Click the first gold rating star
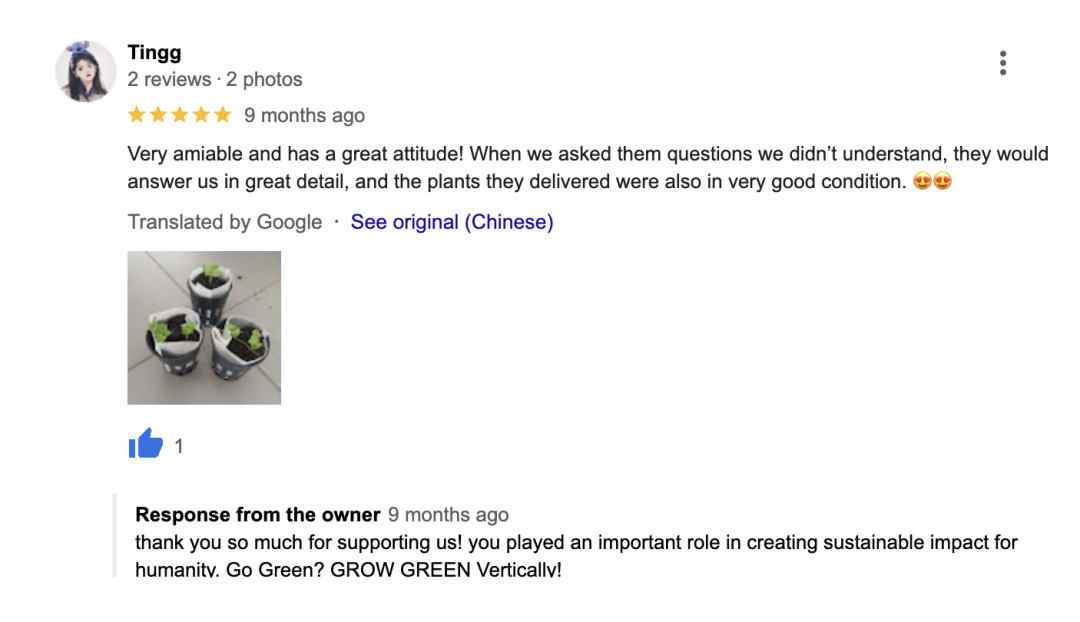The height and width of the screenshot is (622, 1080). pyautogui.click(x=137, y=115)
